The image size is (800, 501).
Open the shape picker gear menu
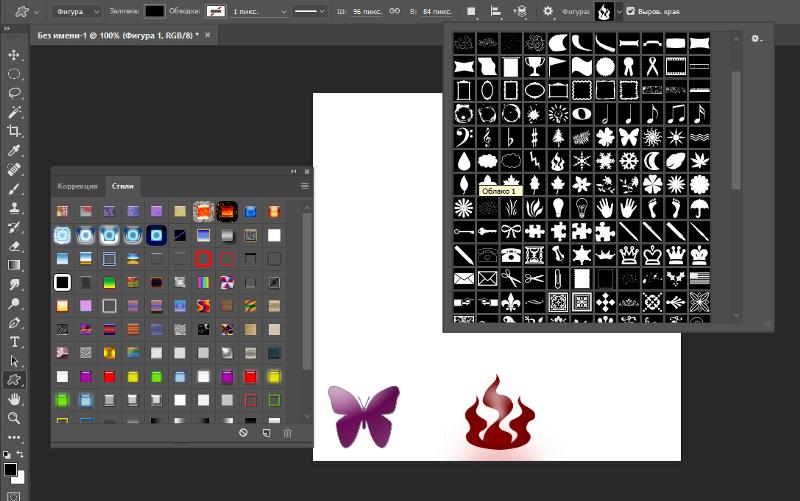pyautogui.click(x=756, y=39)
